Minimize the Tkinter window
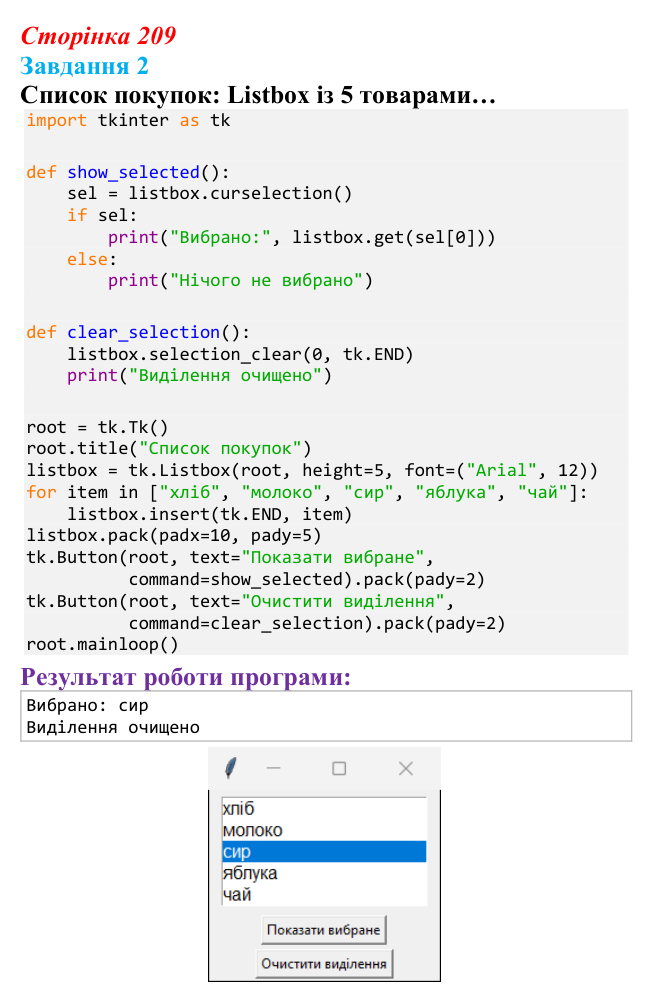The height and width of the screenshot is (1002, 649). pyautogui.click(x=273, y=768)
